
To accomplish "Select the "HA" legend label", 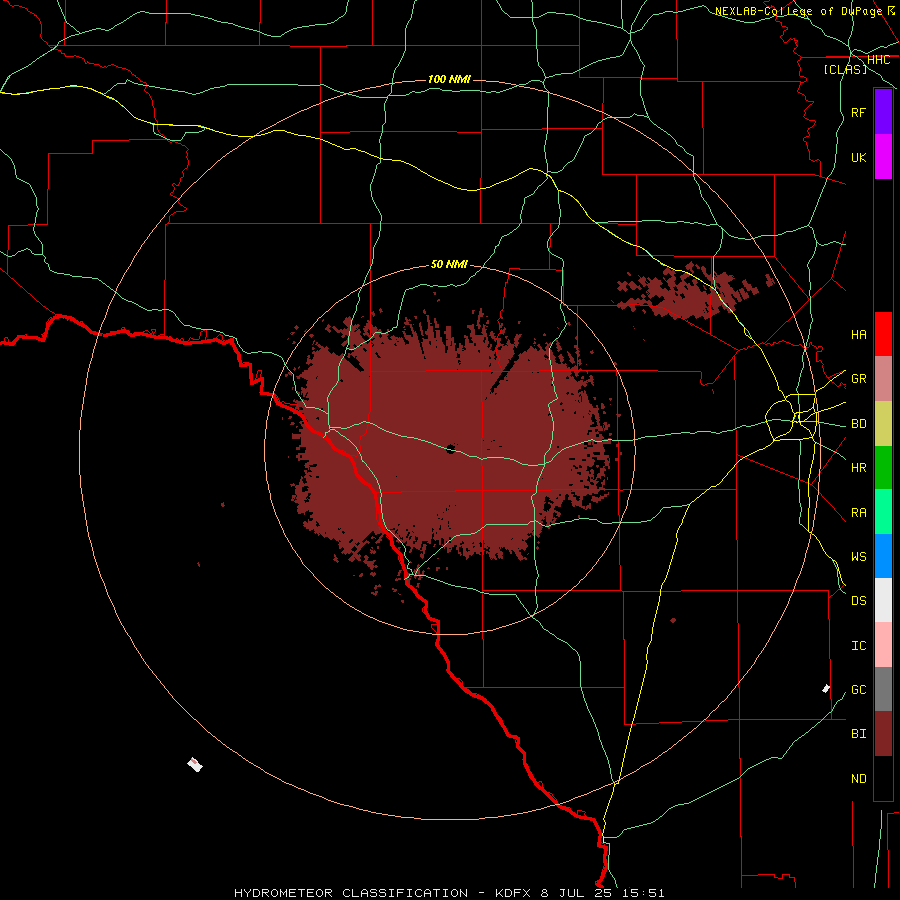I will [858, 334].
